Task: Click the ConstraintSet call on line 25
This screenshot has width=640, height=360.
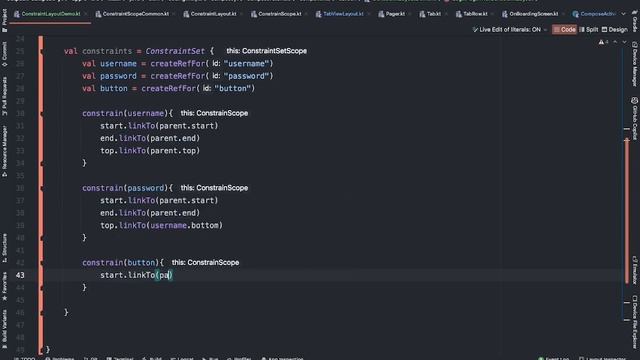Action: click(x=175, y=51)
